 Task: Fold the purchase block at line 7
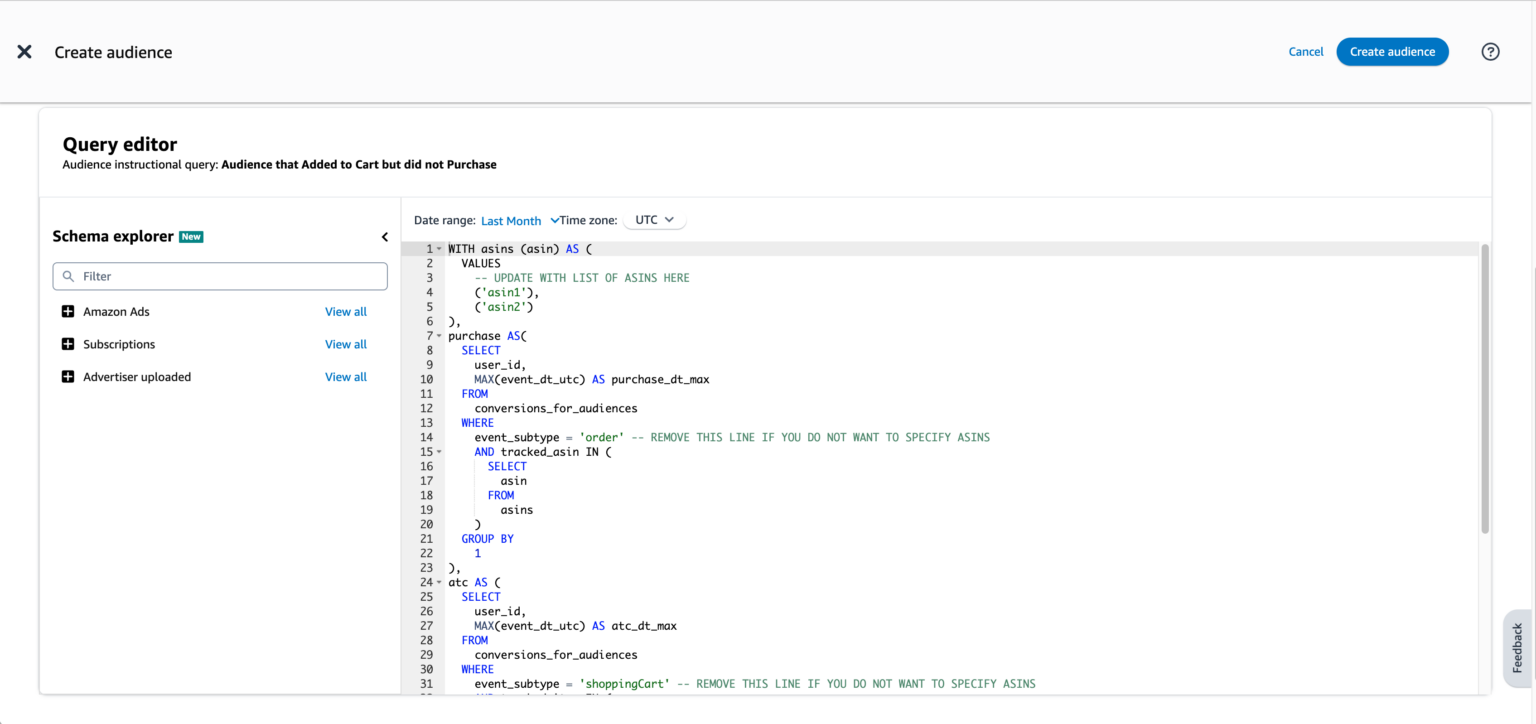click(x=439, y=336)
